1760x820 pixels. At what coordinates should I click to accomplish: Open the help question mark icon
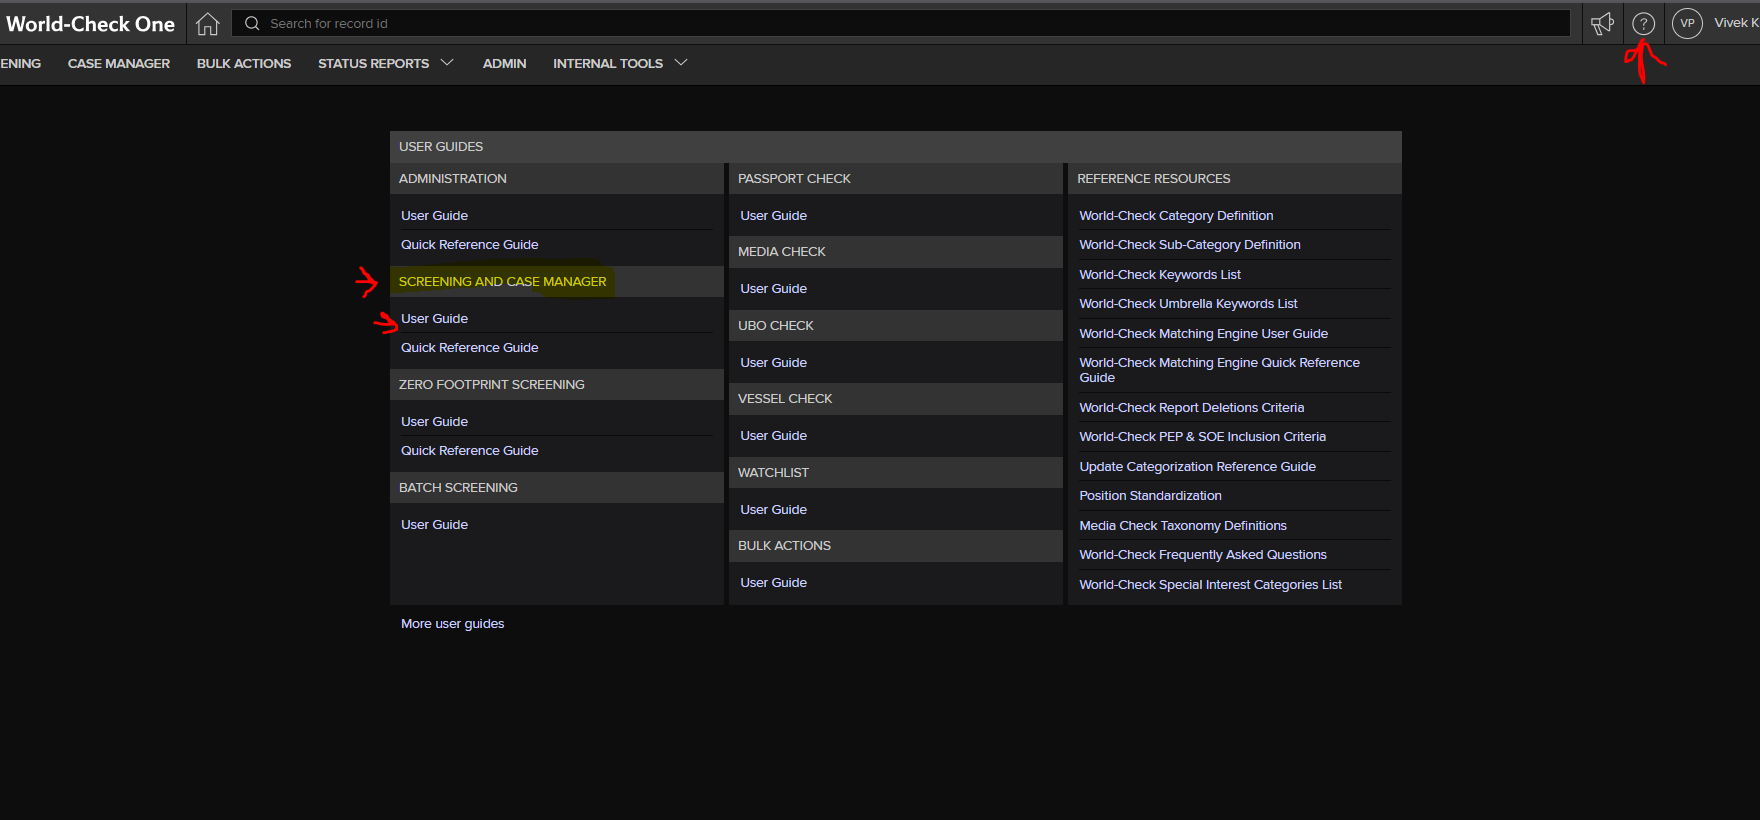coord(1643,24)
